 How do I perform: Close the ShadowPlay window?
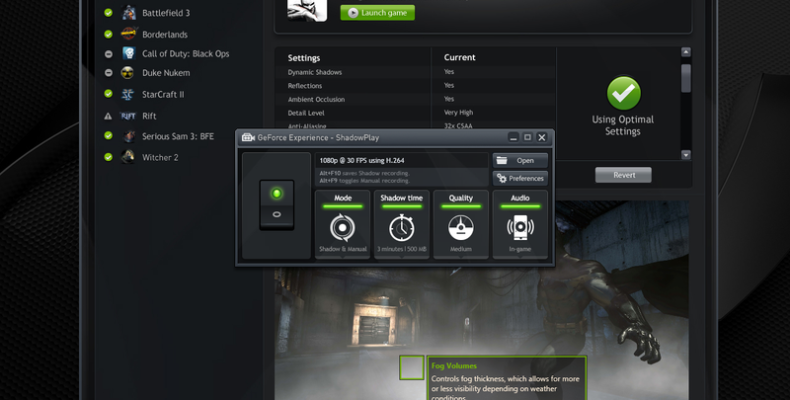[542, 138]
